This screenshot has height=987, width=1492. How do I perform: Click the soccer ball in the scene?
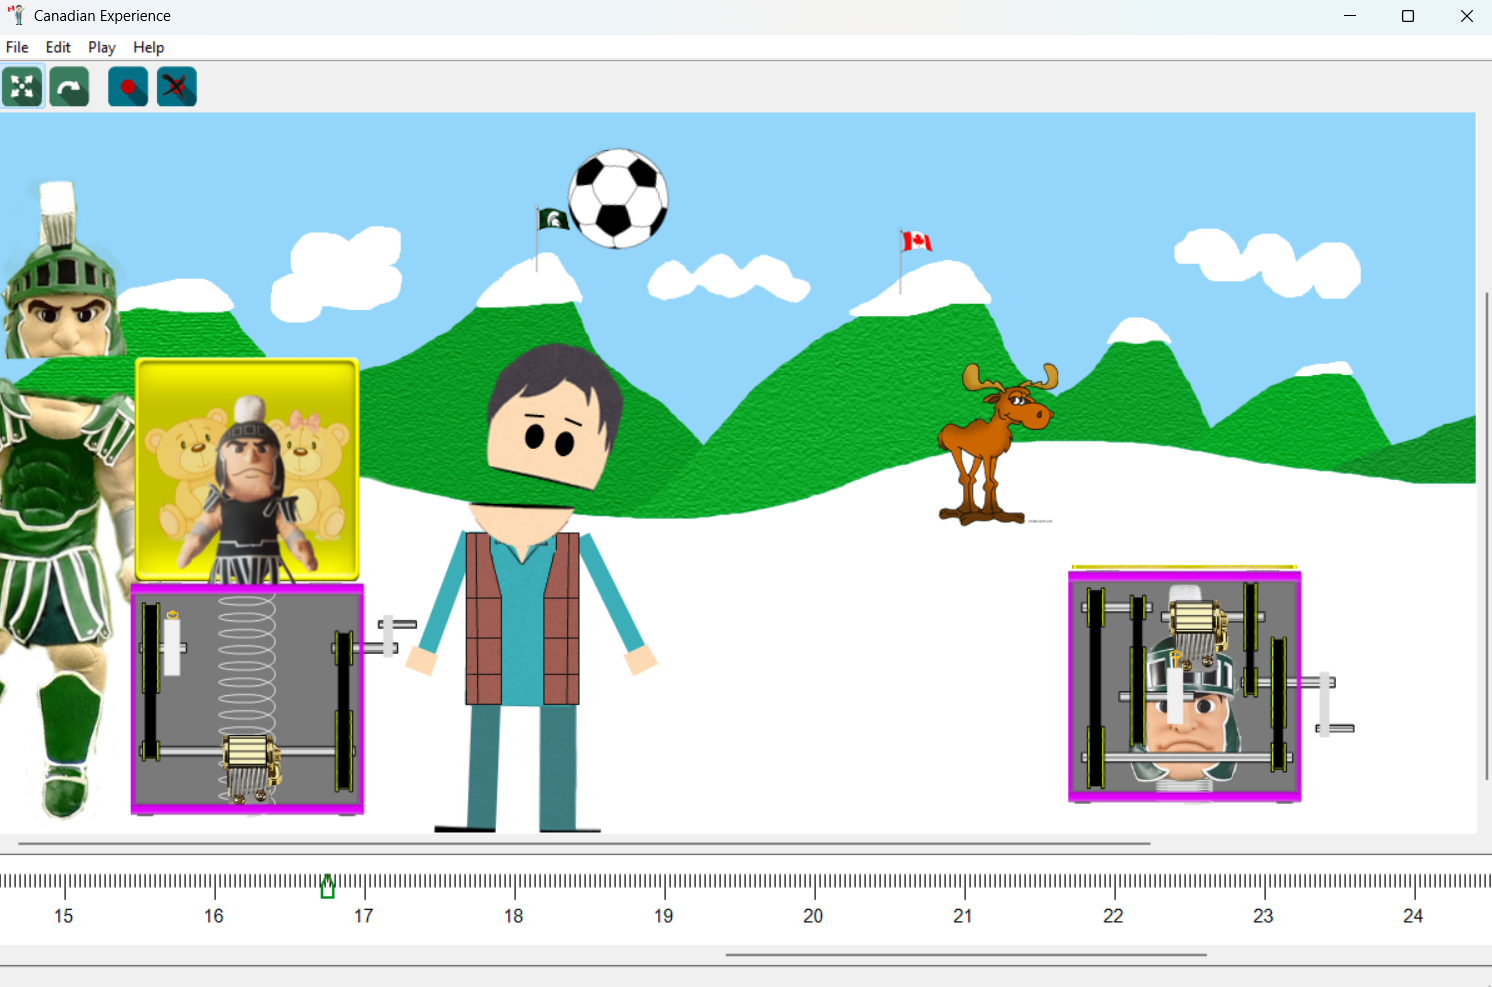618,198
